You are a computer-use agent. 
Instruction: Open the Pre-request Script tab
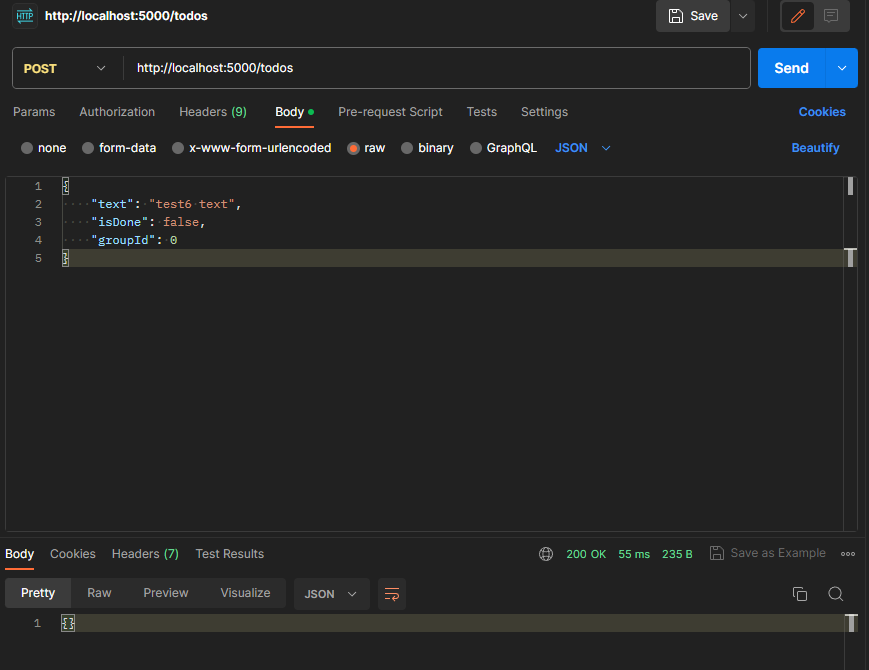390,112
